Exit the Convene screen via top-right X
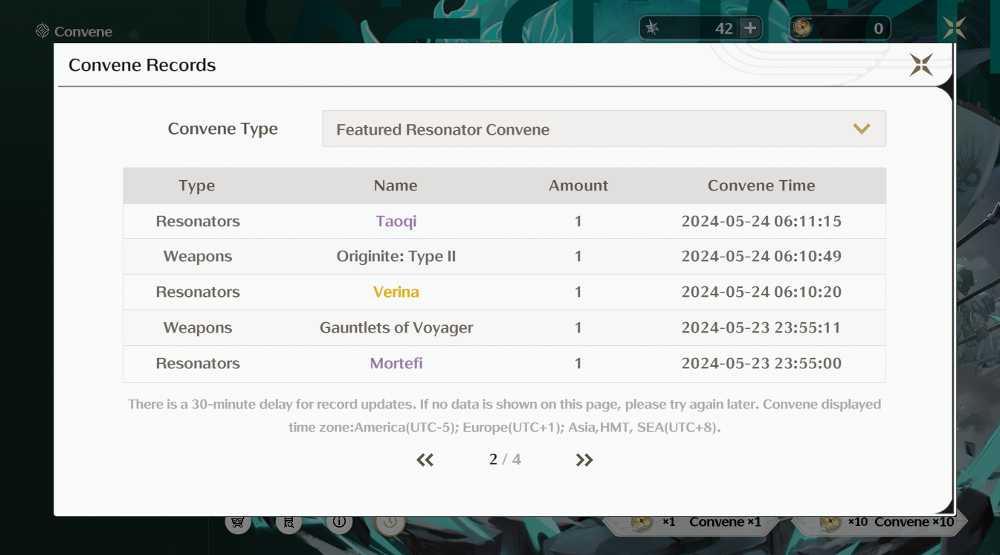Viewport: 1000px width, 555px height. tap(955, 28)
